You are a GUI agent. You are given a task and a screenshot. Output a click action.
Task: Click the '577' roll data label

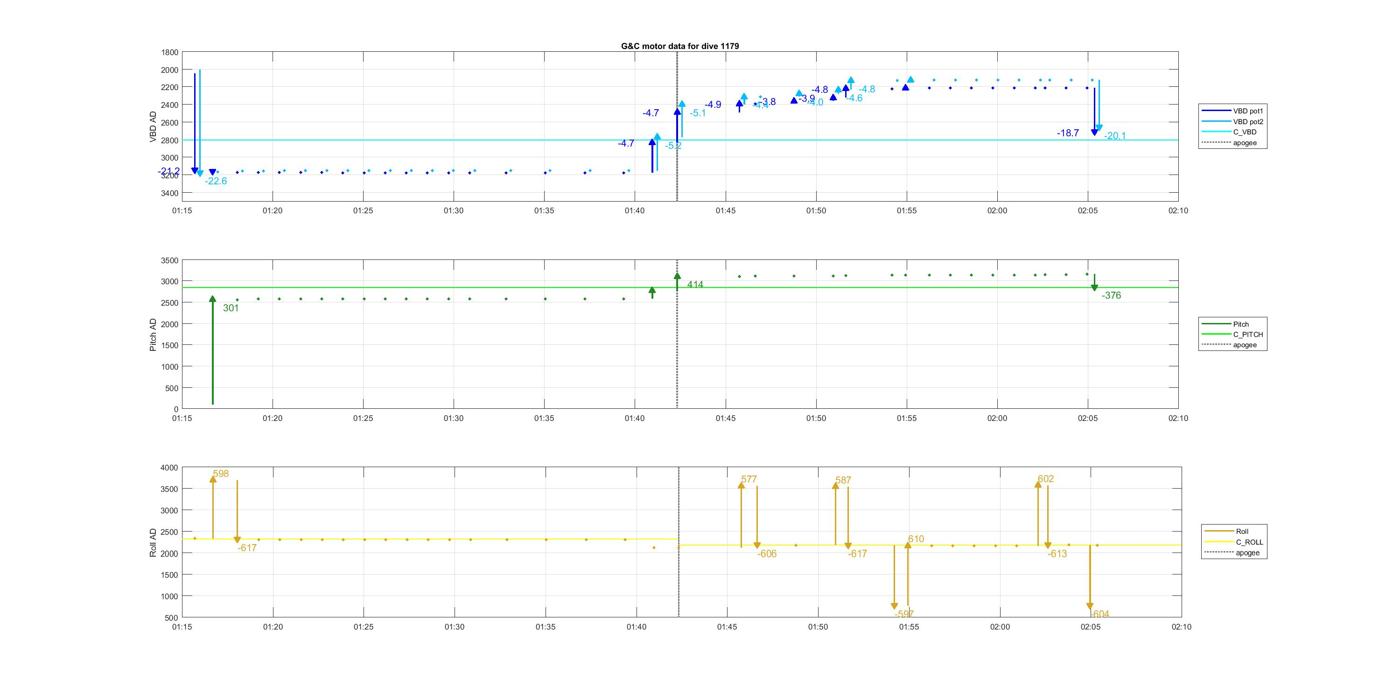[x=749, y=479]
